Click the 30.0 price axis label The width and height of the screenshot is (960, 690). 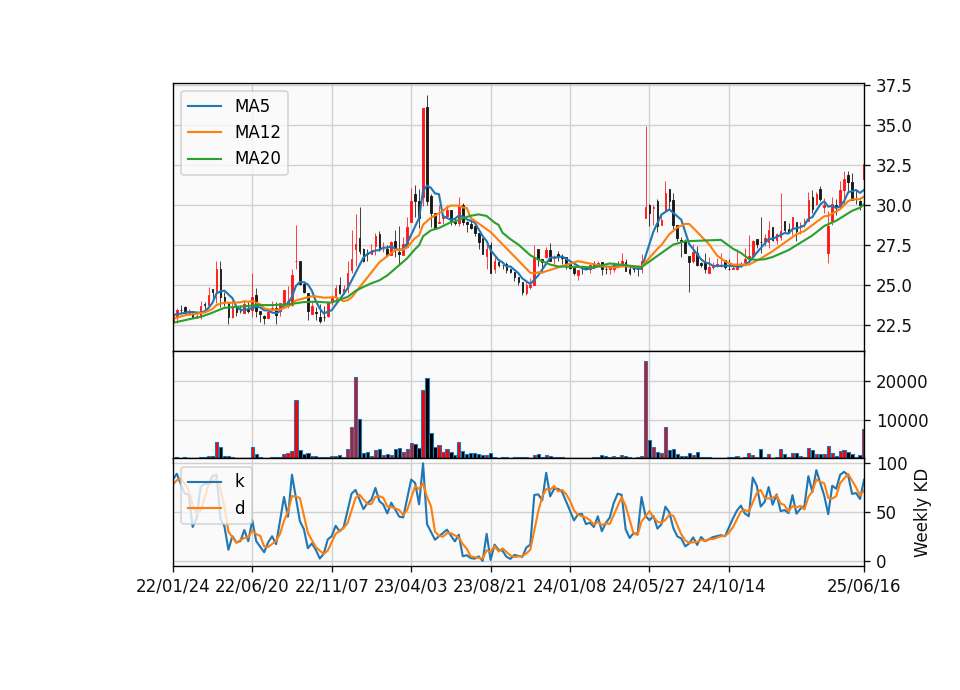click(x=893, y=206)
